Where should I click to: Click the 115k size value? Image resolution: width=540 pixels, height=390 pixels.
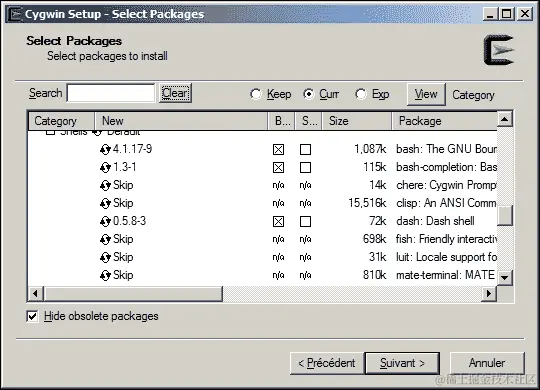tap(375, 167)
